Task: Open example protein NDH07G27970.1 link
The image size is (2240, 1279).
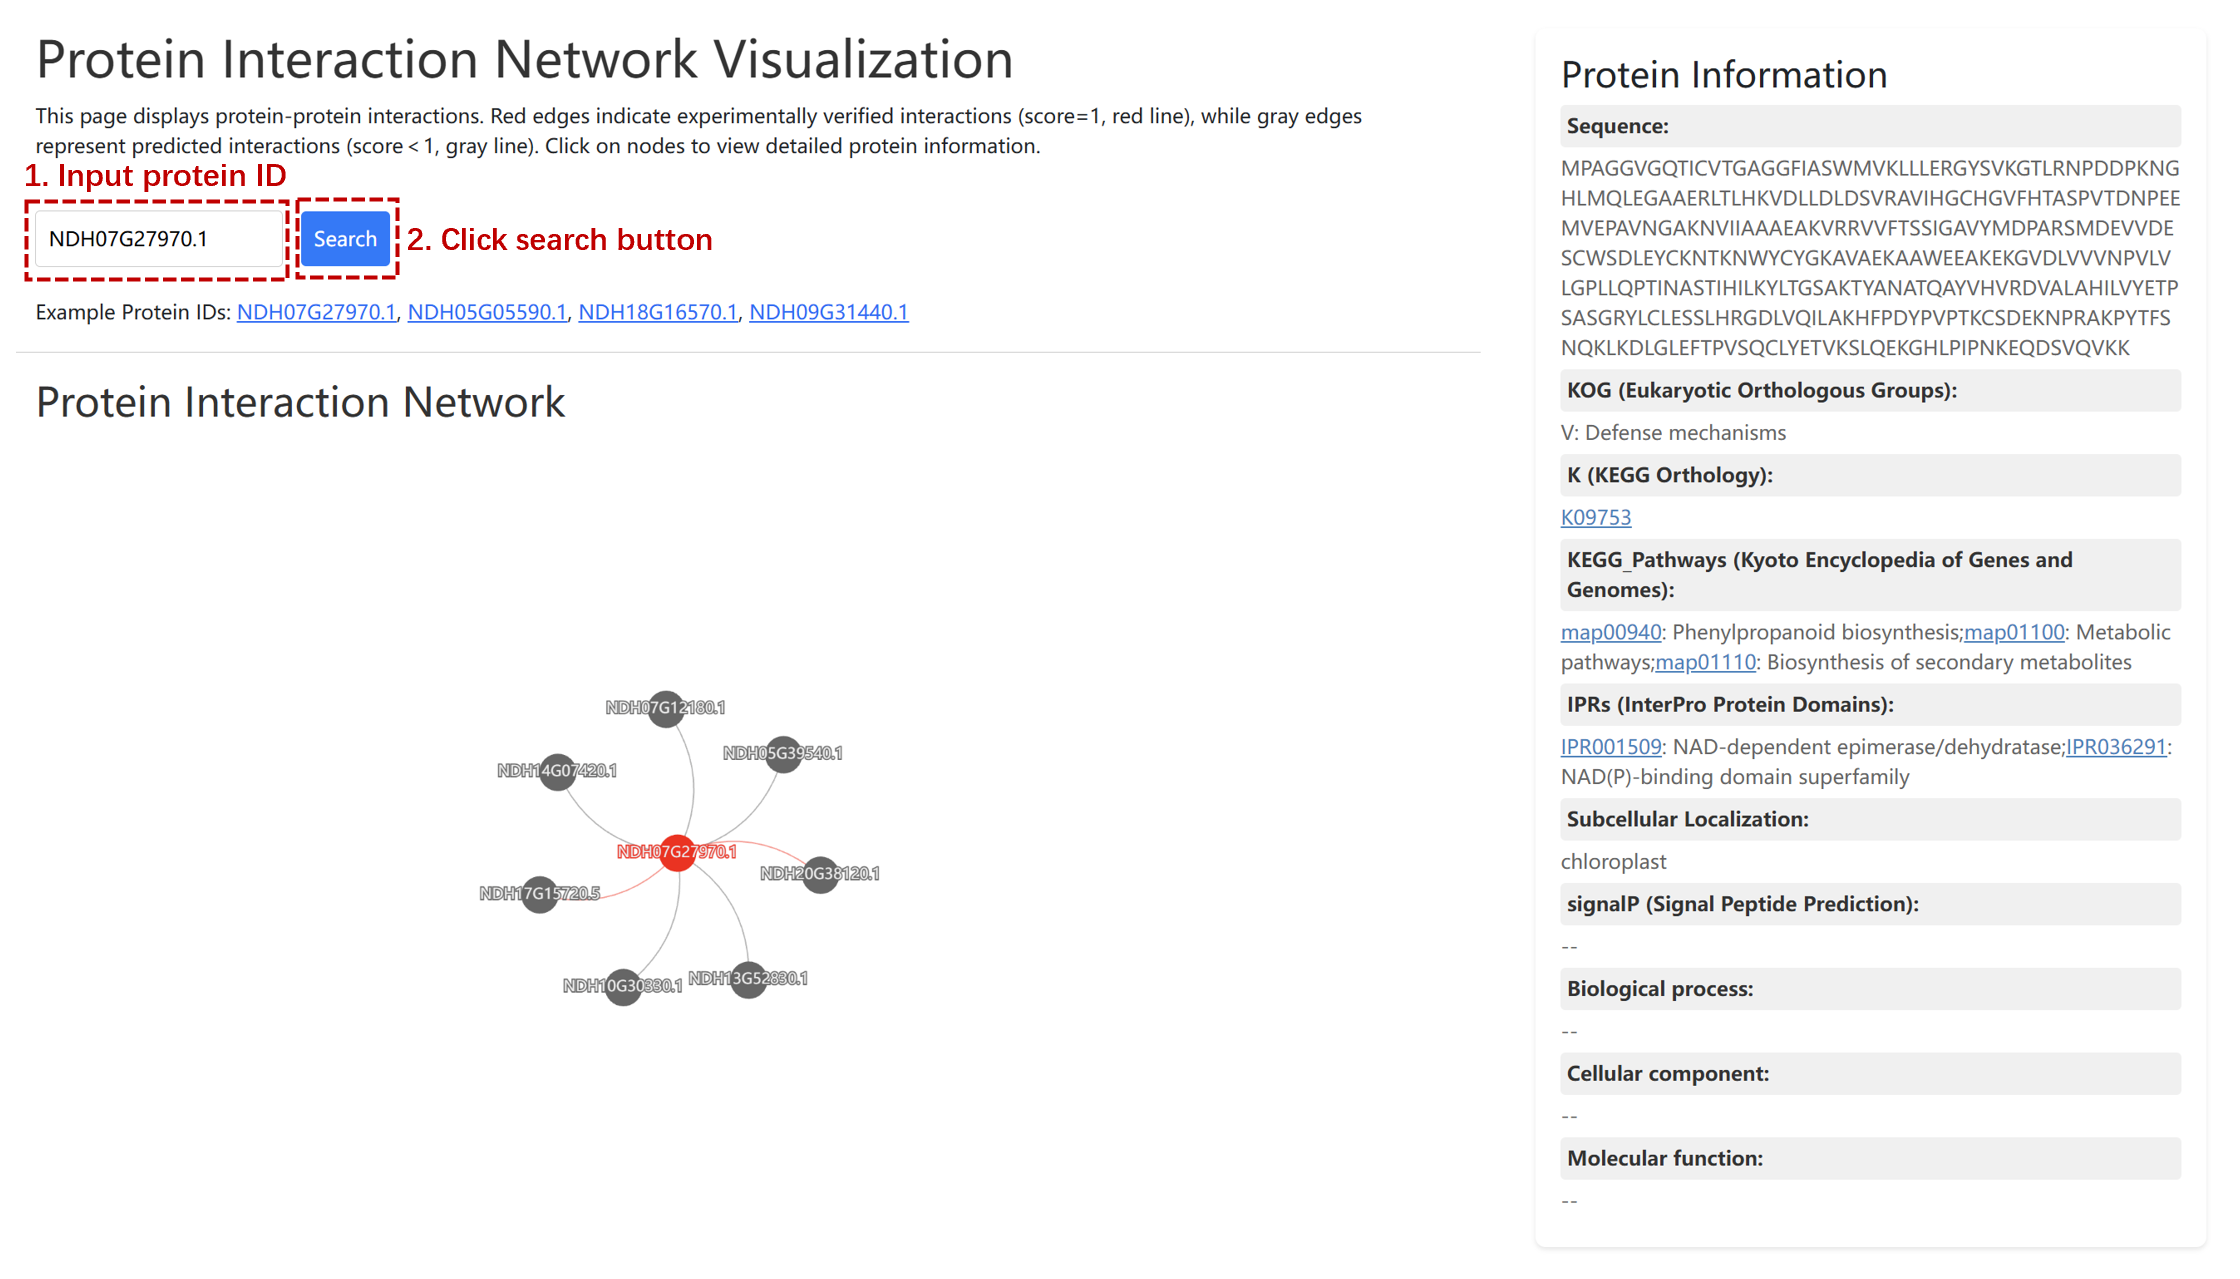Action: pos(316,312)
